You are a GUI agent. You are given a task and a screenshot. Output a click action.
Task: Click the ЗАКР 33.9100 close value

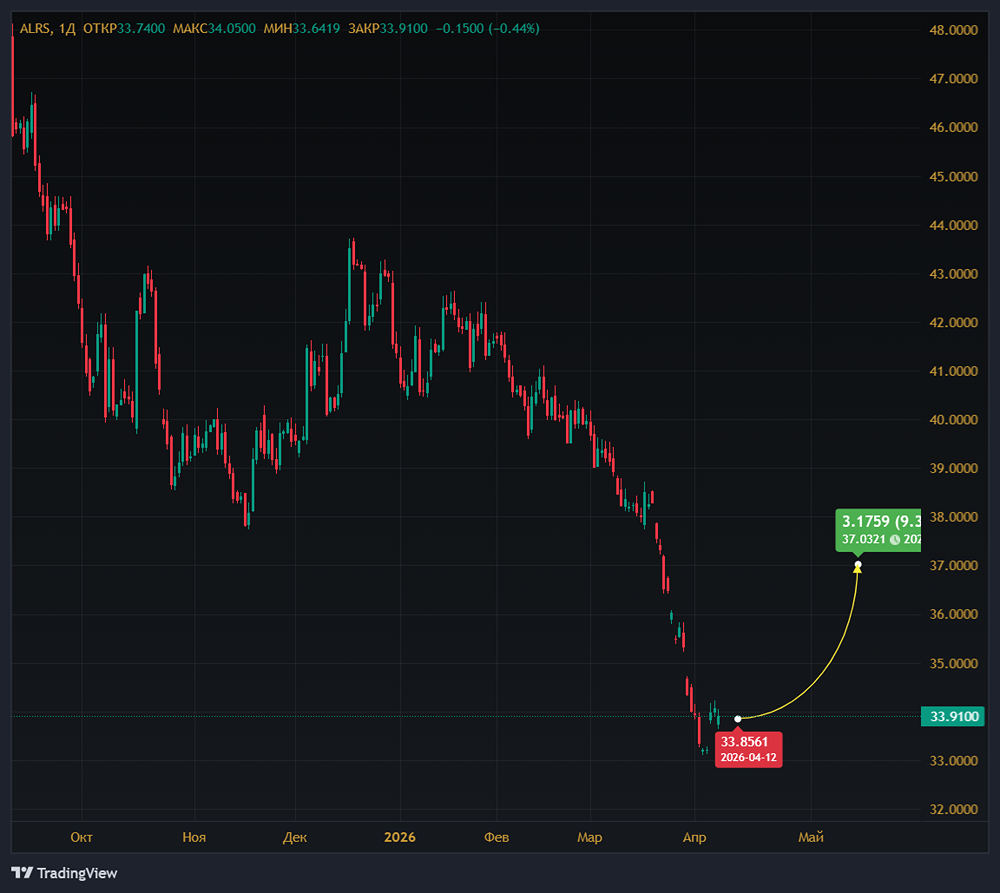tap(388, 29)
